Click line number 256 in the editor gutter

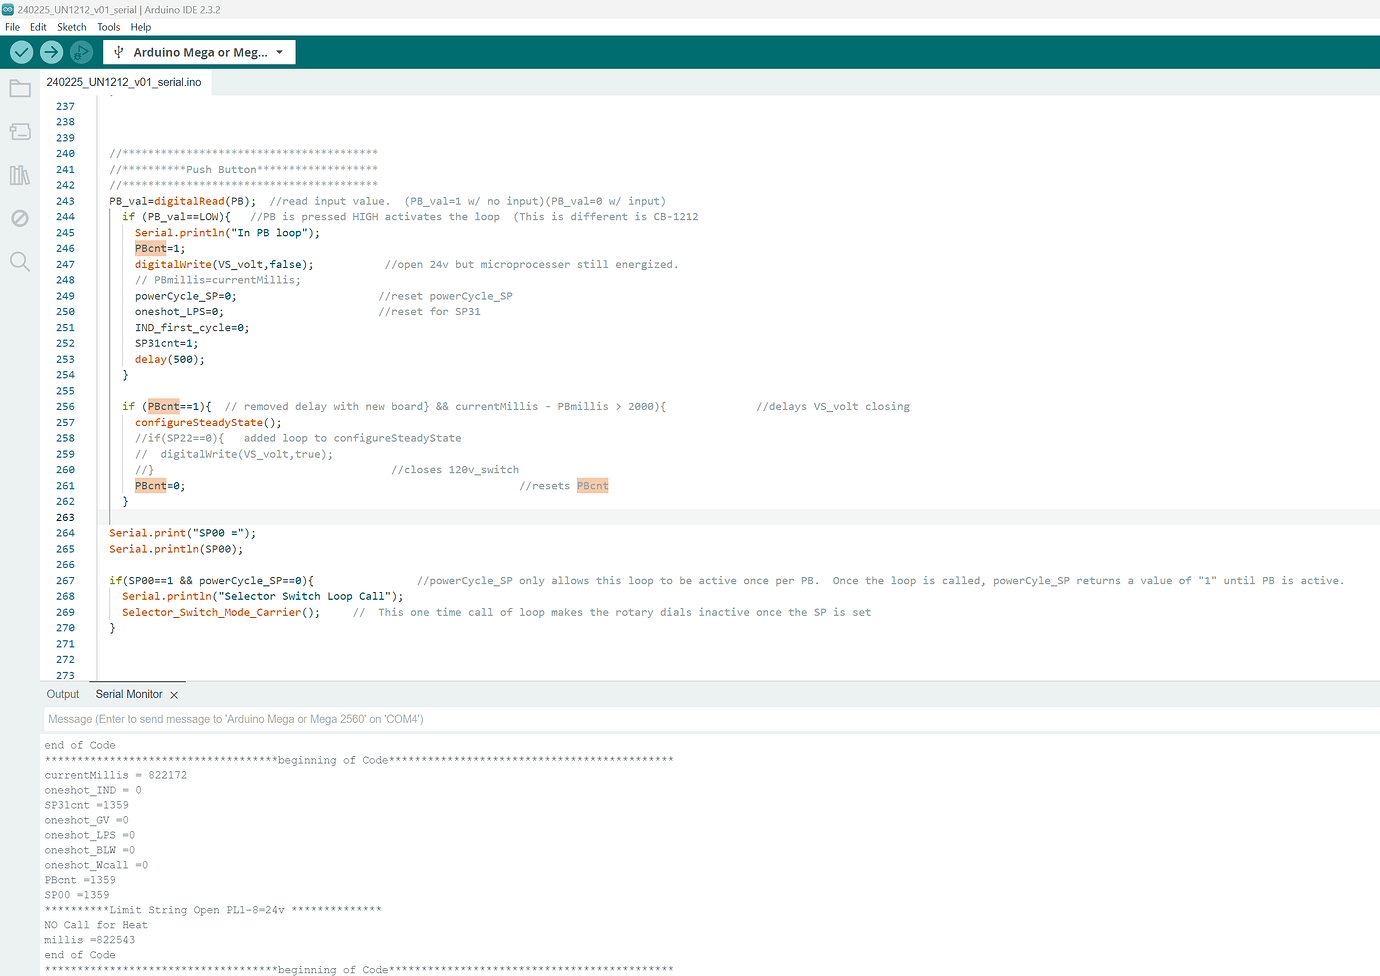coord(65,406)
